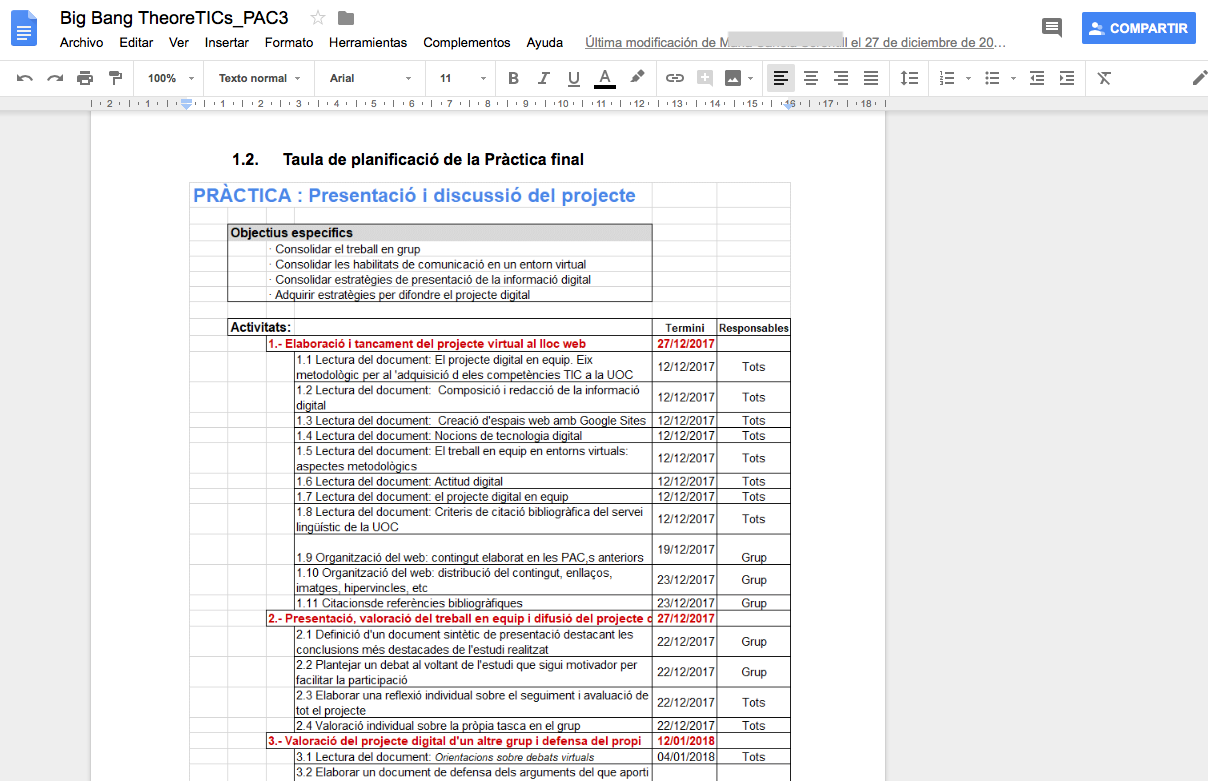The image size is (1208, 781).
Task: Open the font size 11 dropdown
Action: [x=463, y=78]
